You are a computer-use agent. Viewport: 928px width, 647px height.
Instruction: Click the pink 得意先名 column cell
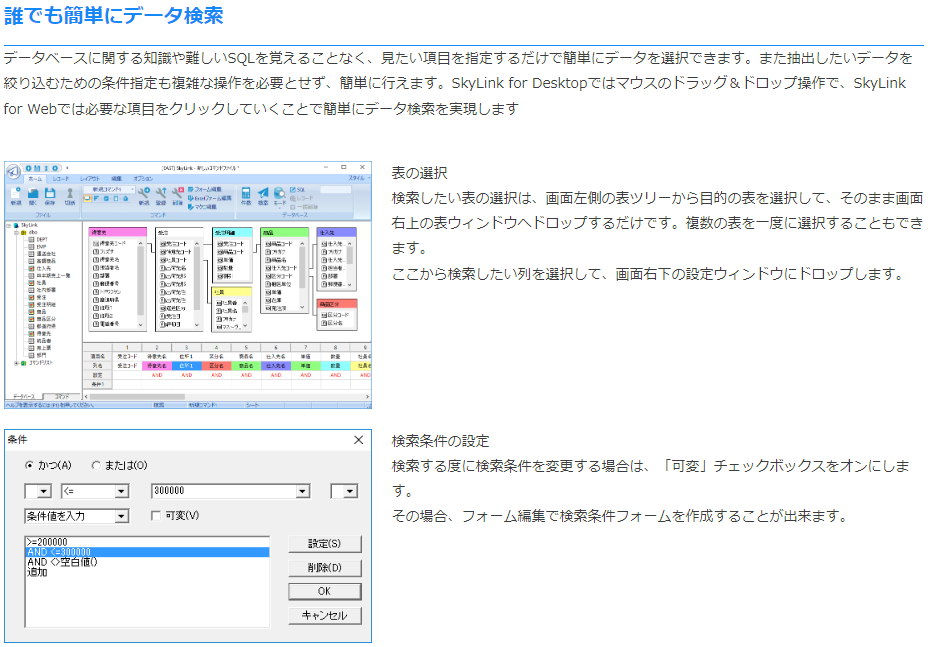(x=157, y=366)
